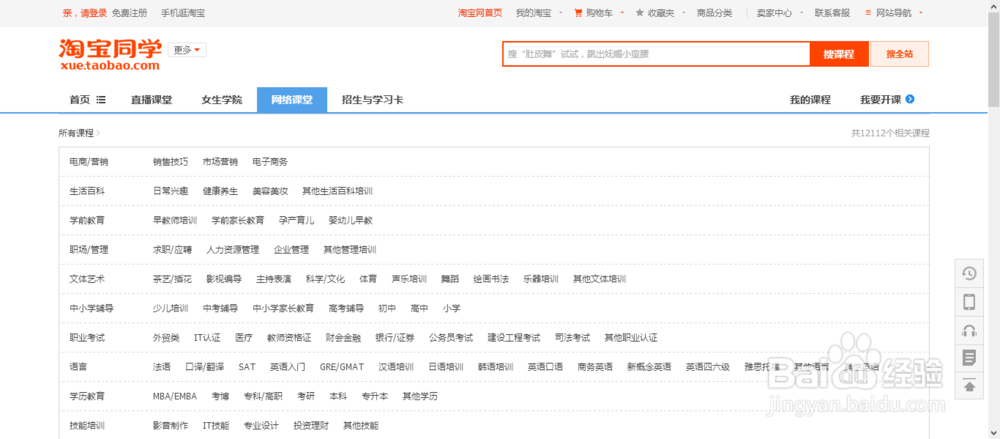
Task: Click the back-to-top arrow icon
Action: [969, 386]
